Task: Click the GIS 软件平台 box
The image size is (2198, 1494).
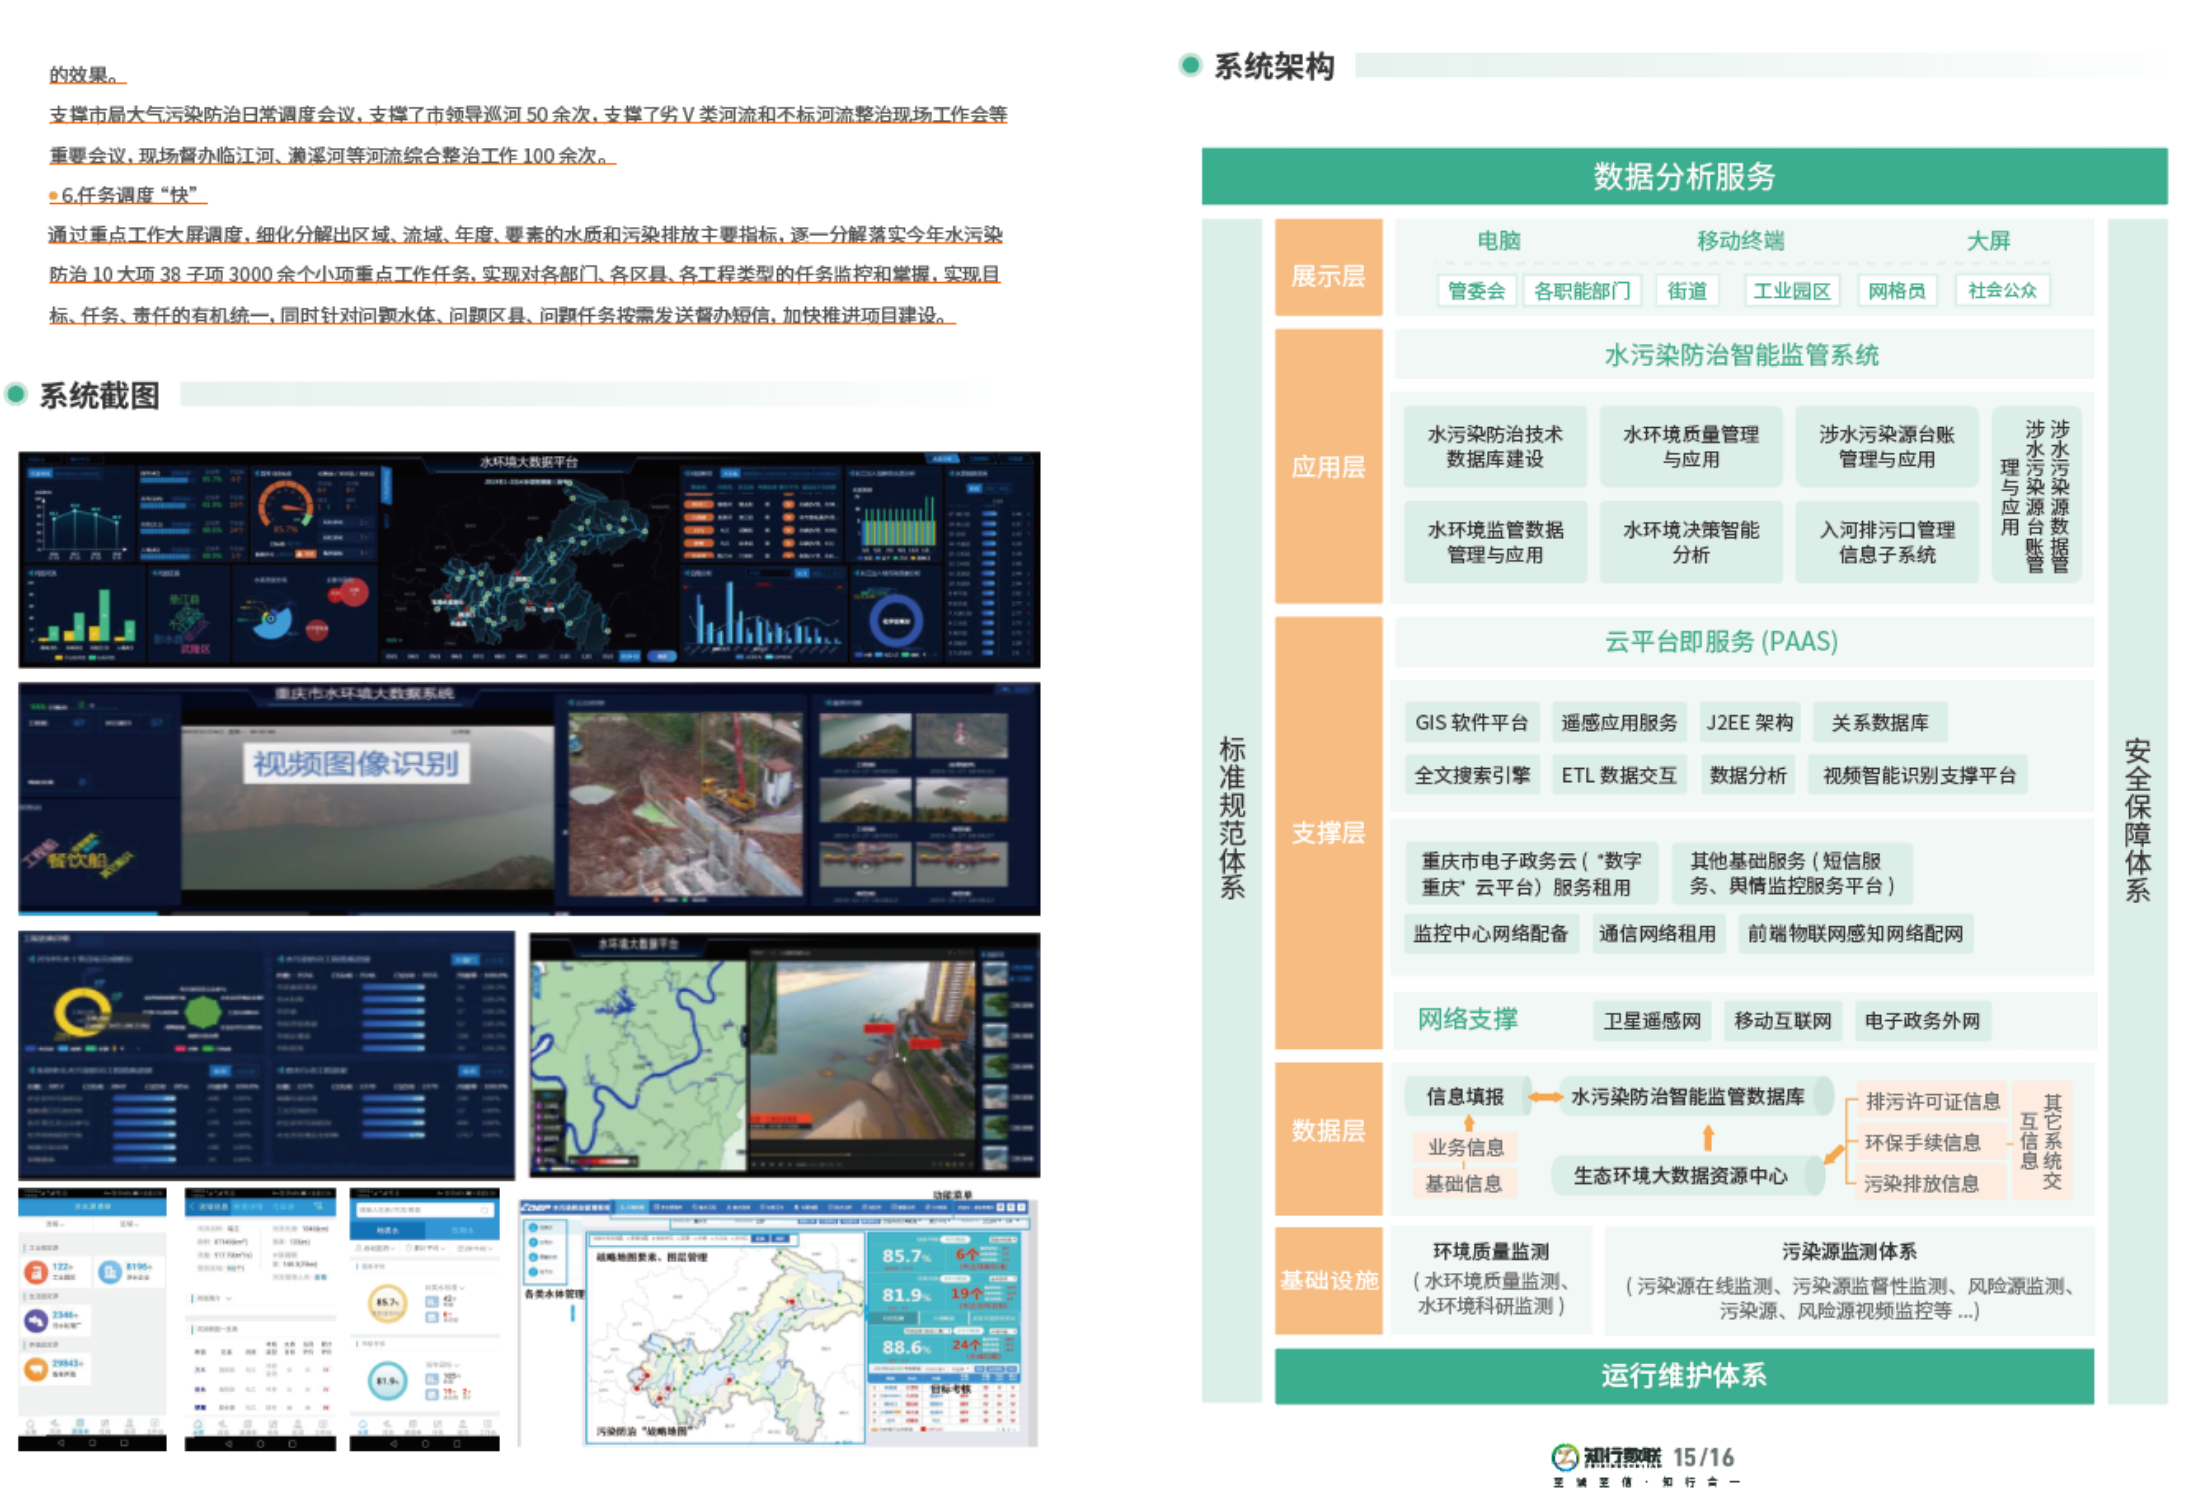Action: click(1471, 722)
